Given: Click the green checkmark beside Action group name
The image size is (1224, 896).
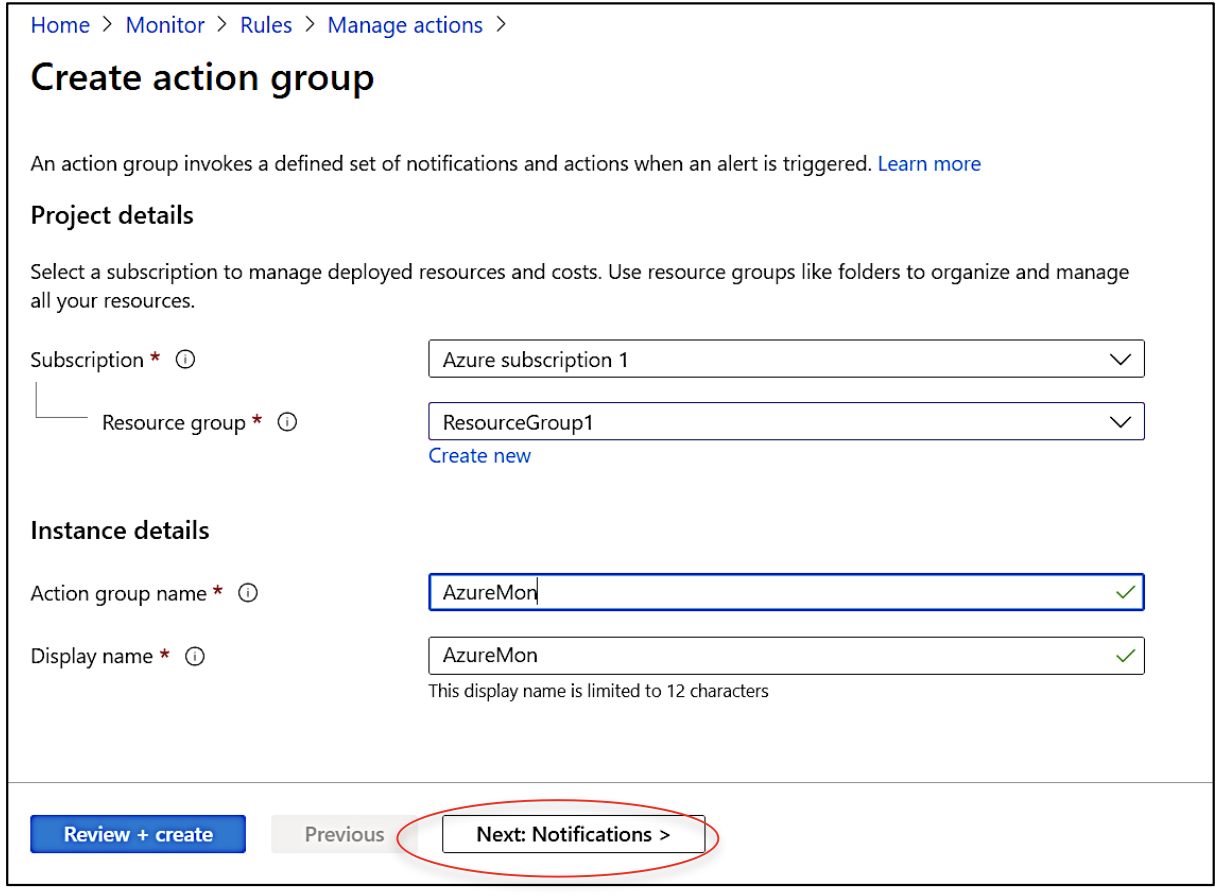Looking at the screenshot, I should [x=1128, y=592].
